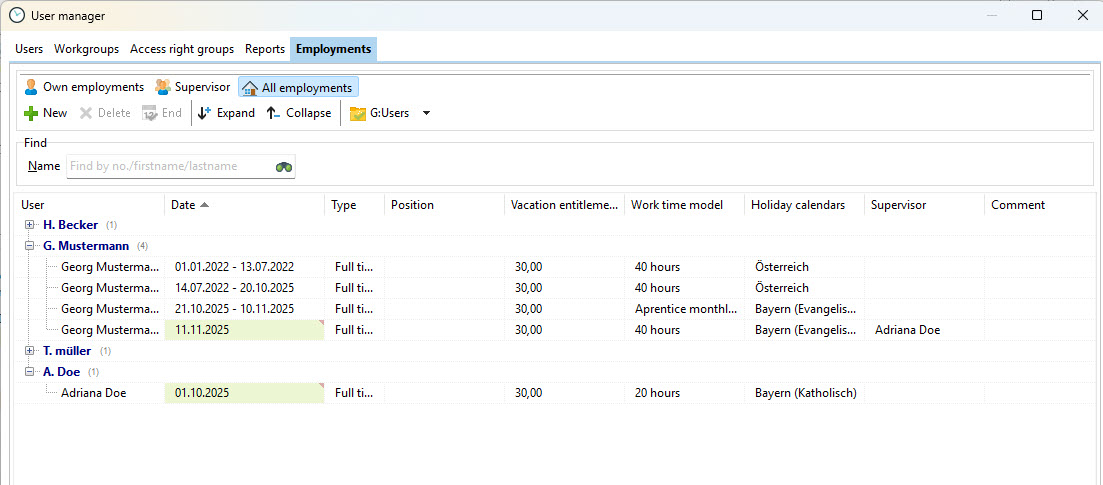Click the green plus New icon
This screenshot has height=485, width=1103.
(x=31, y=113)
